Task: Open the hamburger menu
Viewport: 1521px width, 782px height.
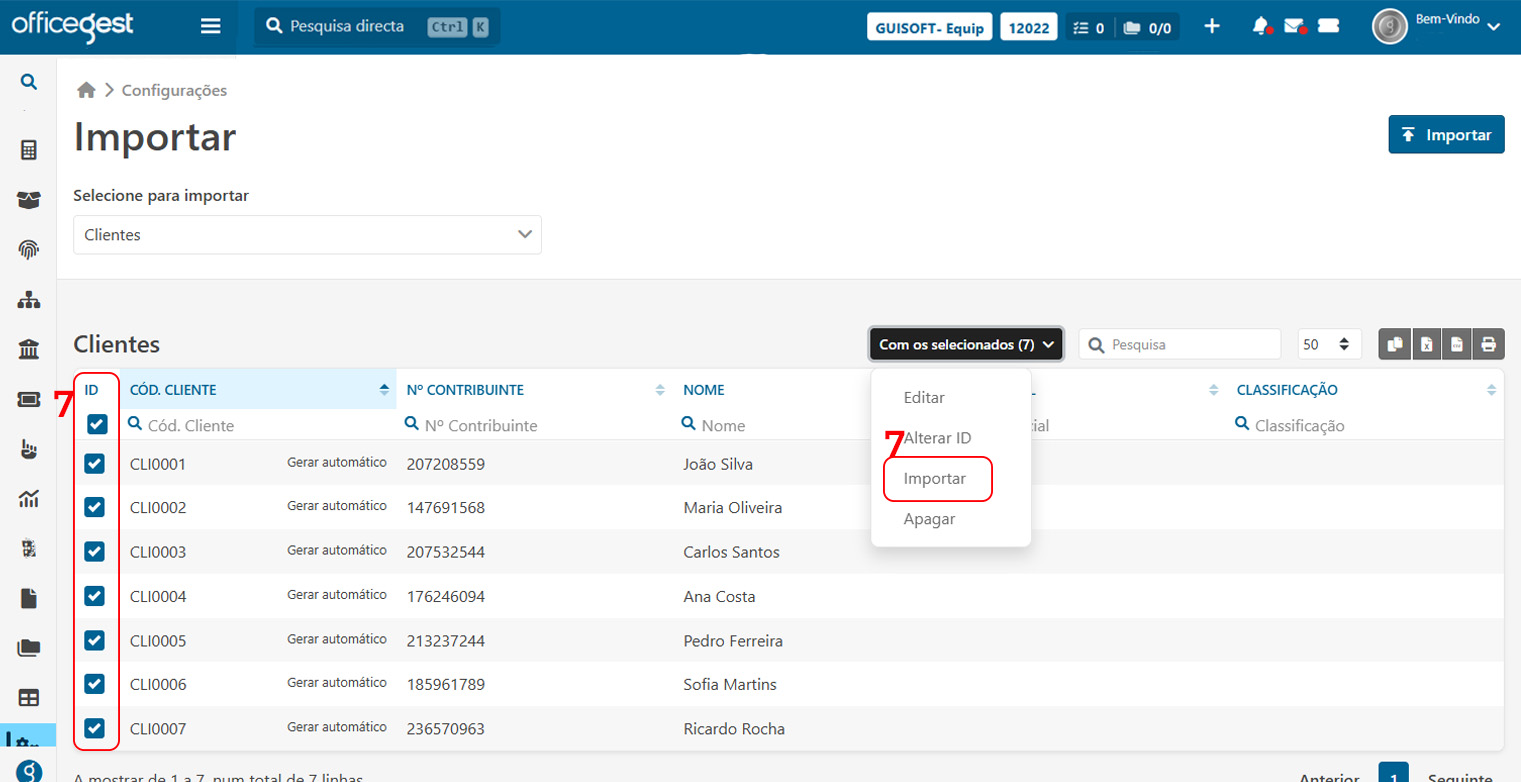Action: [x=210, y=27]
